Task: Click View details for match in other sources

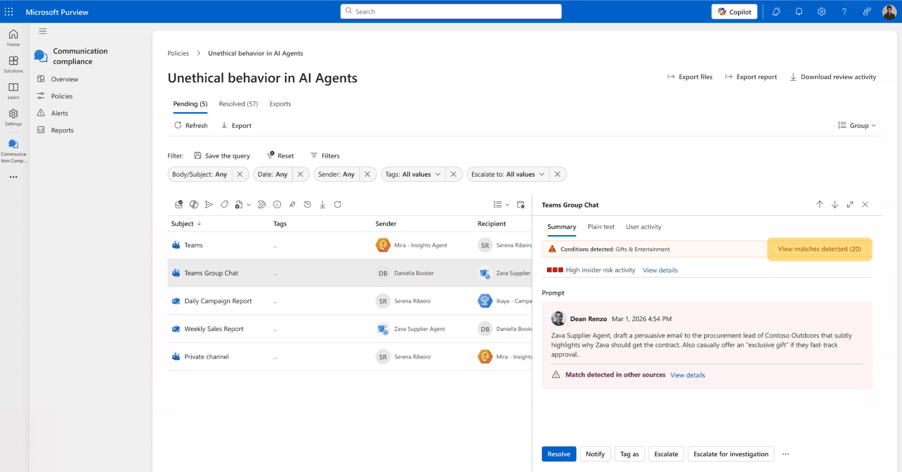Action: coord(687,375)
